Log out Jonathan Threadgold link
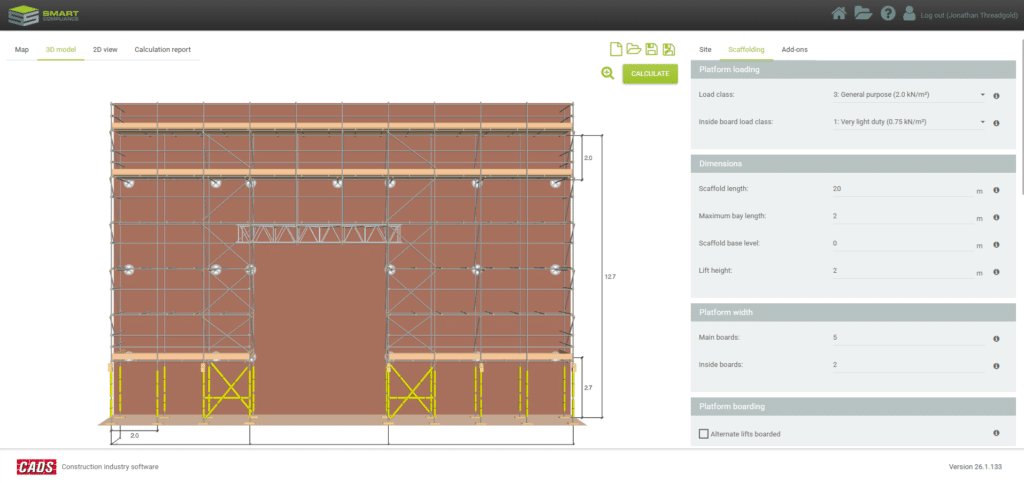 (967, 15)
